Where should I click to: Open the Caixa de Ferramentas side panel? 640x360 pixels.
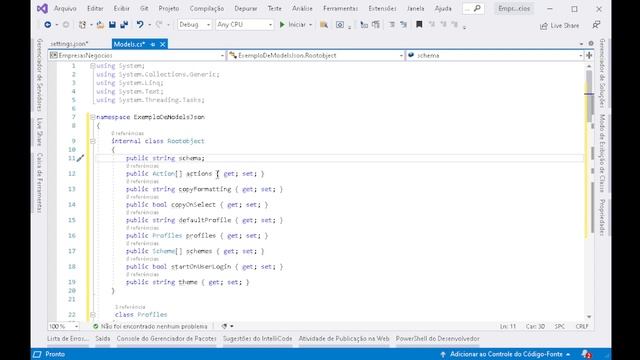click(40, 183)
